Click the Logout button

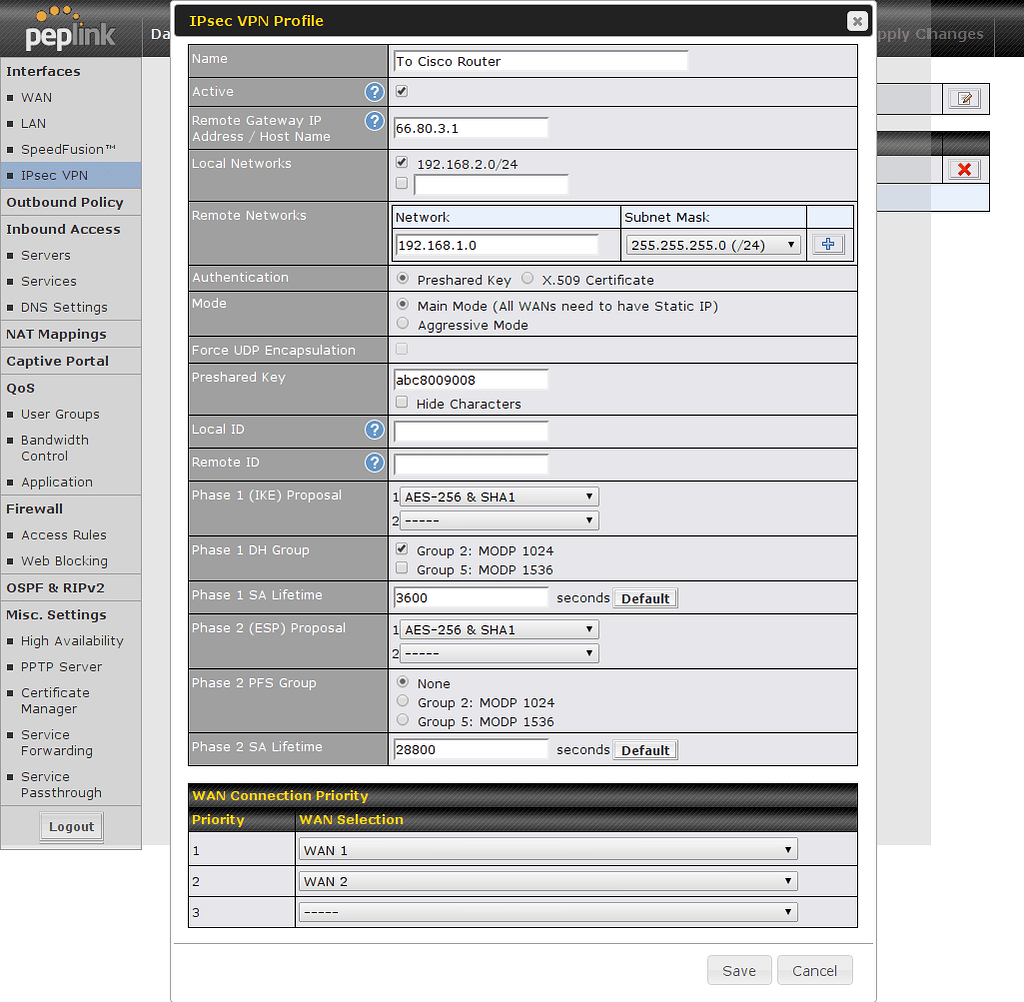click(71, 826)
